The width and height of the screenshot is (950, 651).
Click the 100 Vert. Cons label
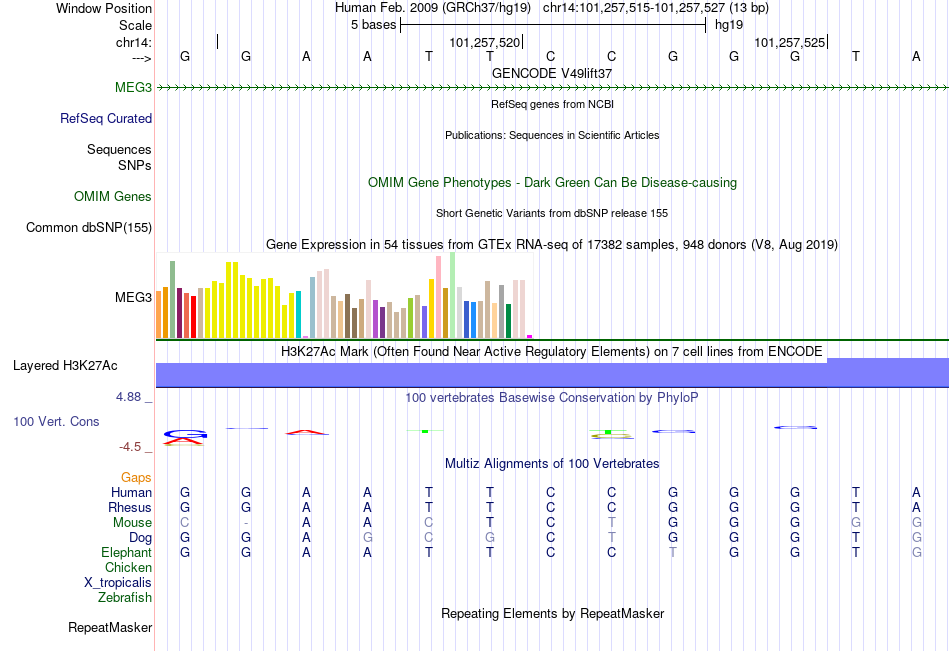coord(56,421)
